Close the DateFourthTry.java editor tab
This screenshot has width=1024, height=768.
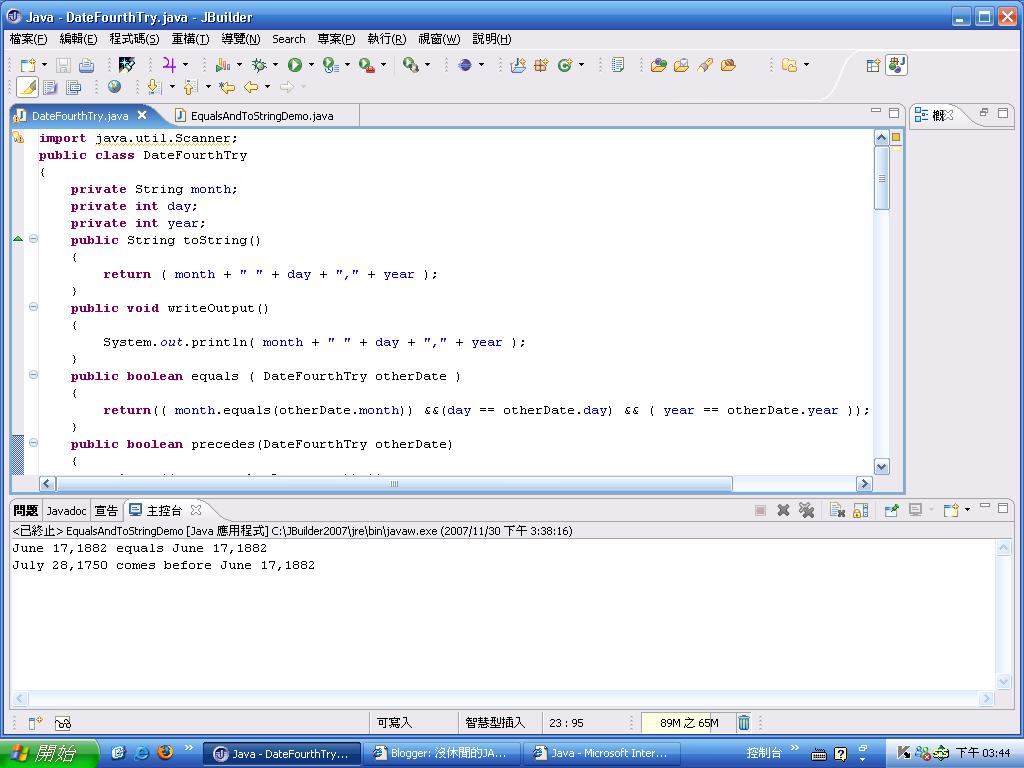(x=142, y=115)
